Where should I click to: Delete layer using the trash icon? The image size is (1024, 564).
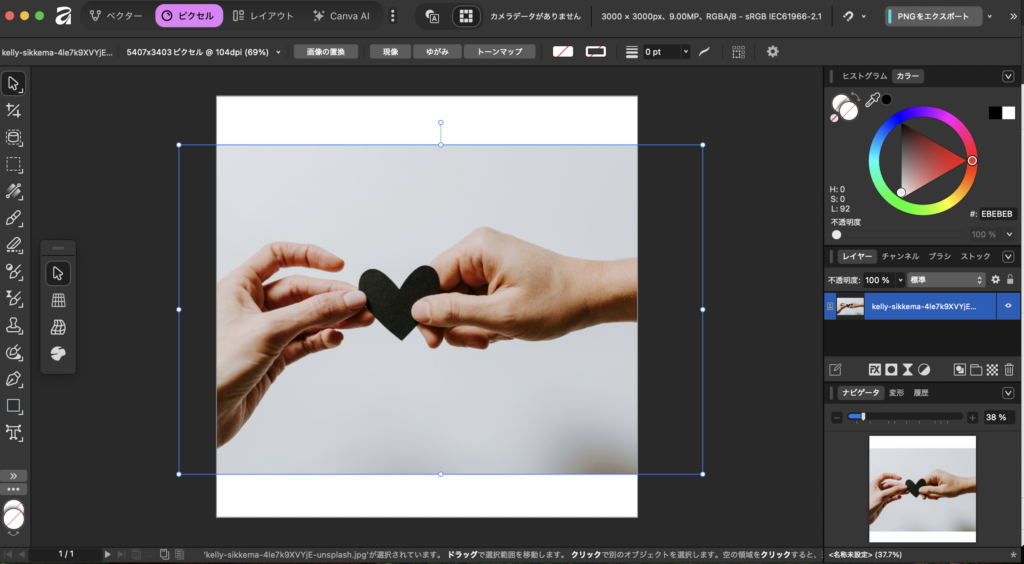(1009, 369)
